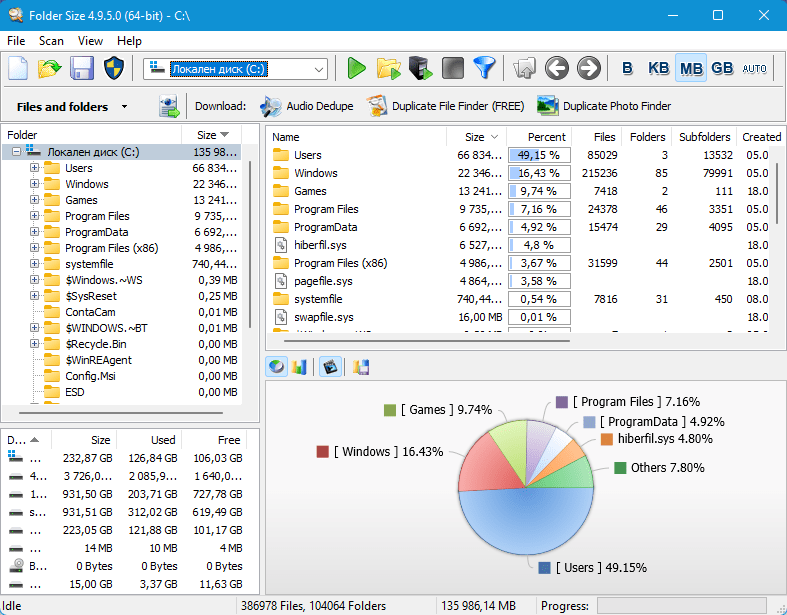
Task: Sort by the Files column header
Action: pos(597,137)
